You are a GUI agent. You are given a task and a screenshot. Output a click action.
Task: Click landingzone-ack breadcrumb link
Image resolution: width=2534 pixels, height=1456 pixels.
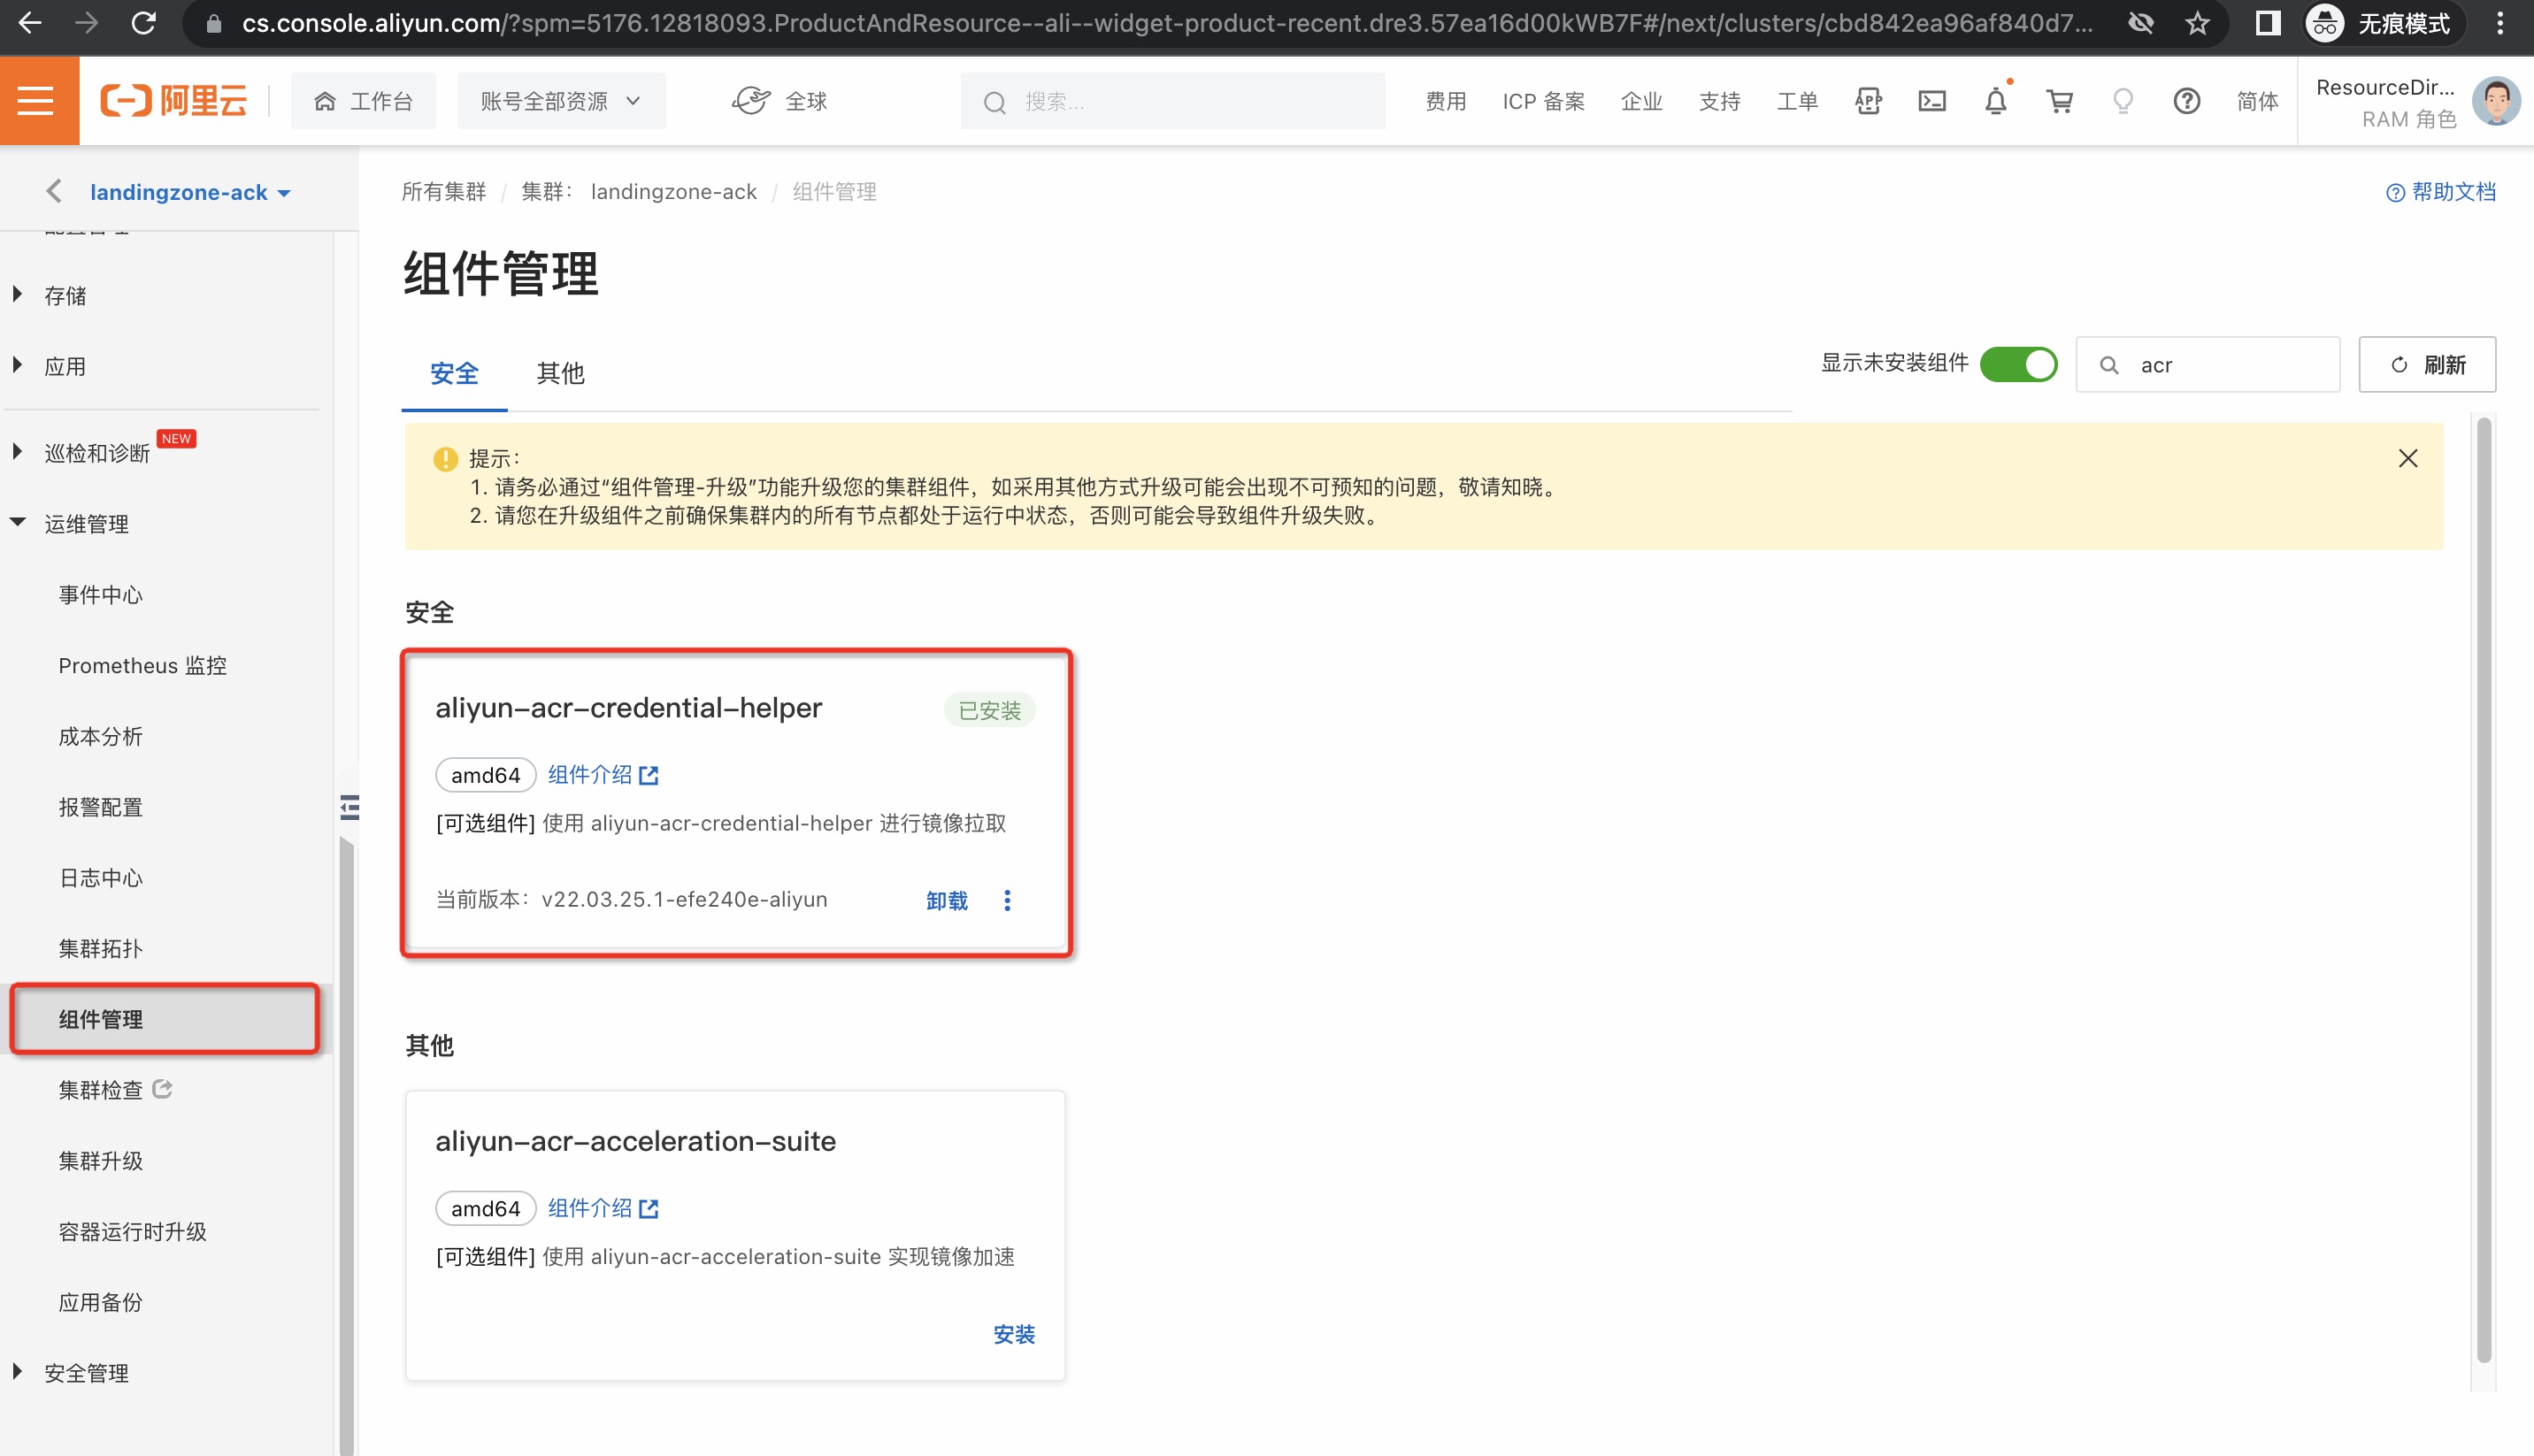pos(673,191)
